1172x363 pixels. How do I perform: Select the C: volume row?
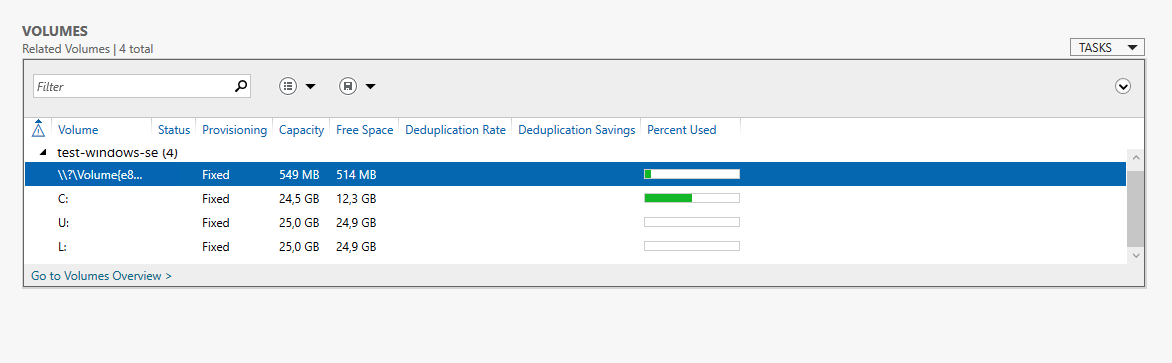tap(575, 199)
